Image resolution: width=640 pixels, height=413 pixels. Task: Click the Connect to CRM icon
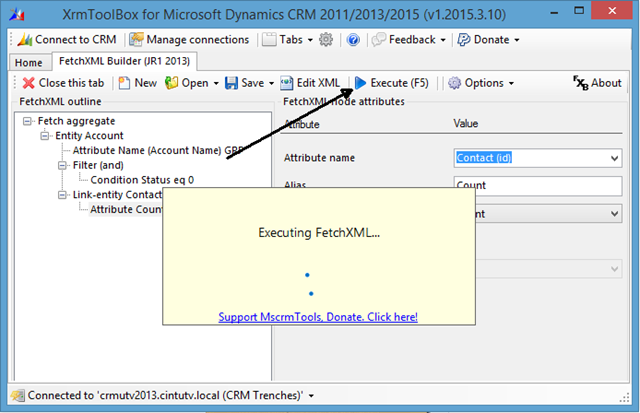[x=25, y=40]
